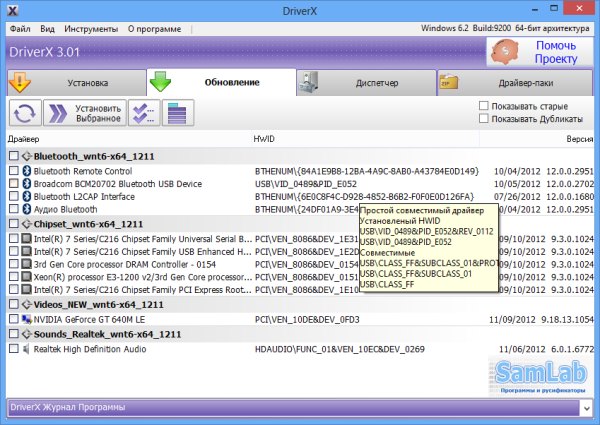Screen dimensions: 600x425
Task: Click Bluetooth icon next to Bluetooth Remote Control
Action: click(x=27, y=171)
